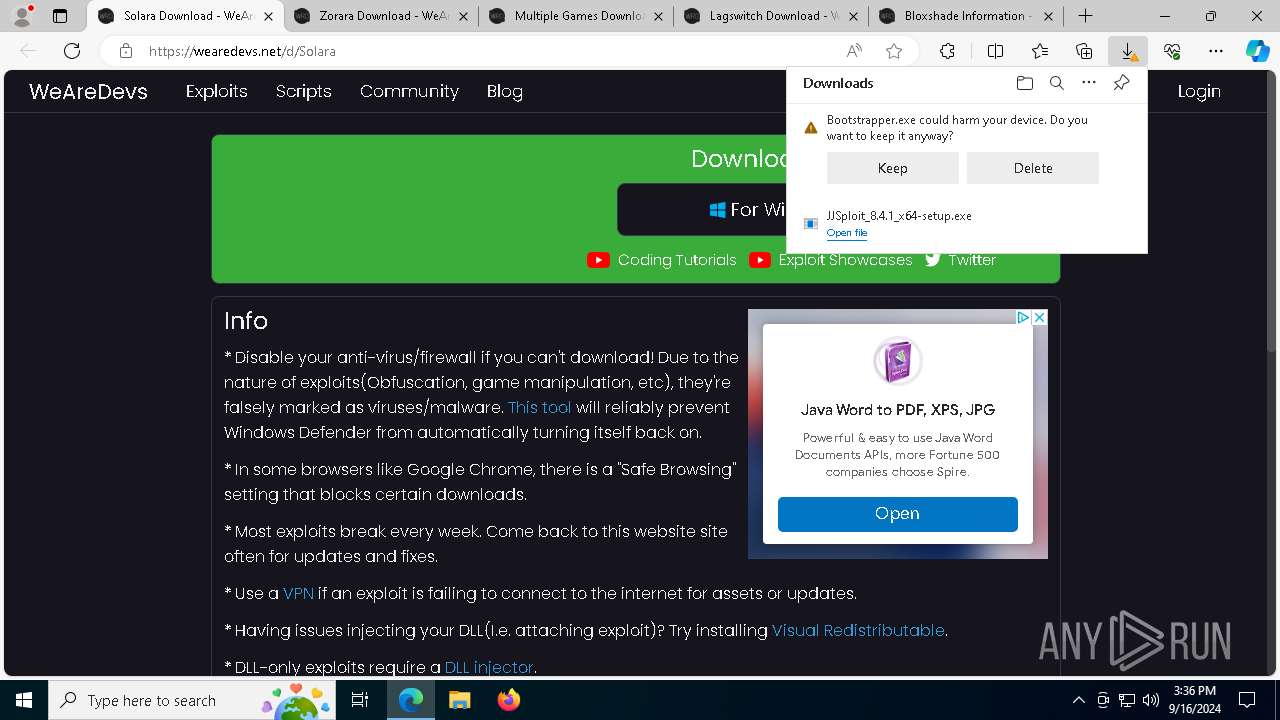Click the Login link

1199,91
